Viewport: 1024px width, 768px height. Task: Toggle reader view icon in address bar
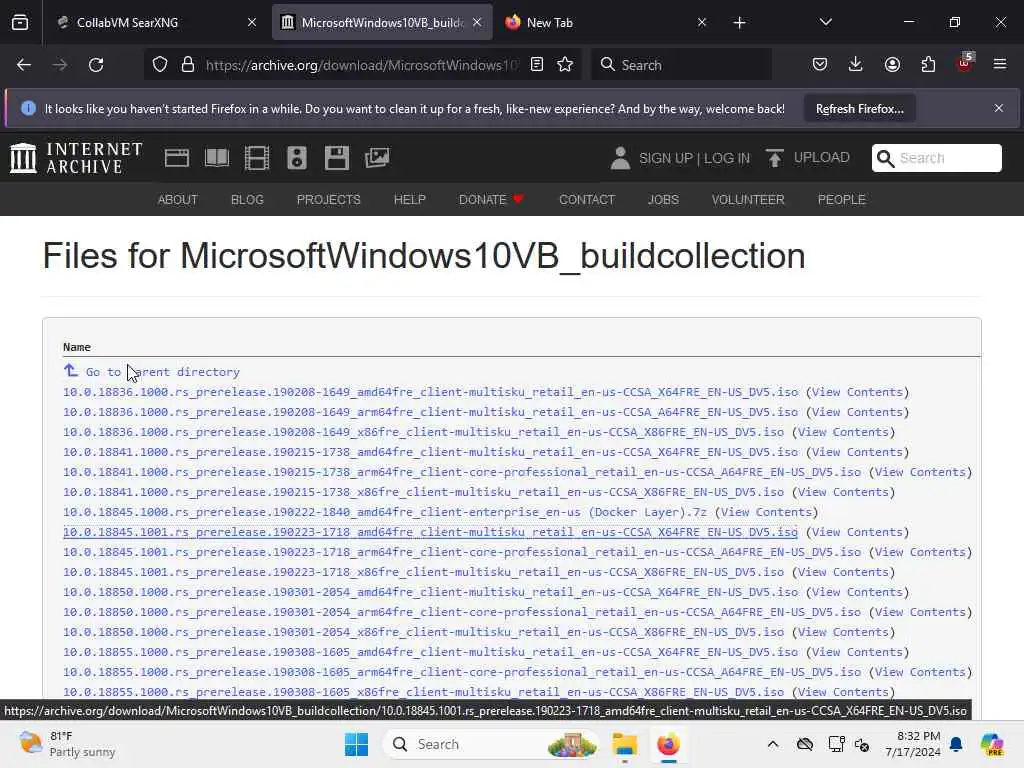point(537,65)
